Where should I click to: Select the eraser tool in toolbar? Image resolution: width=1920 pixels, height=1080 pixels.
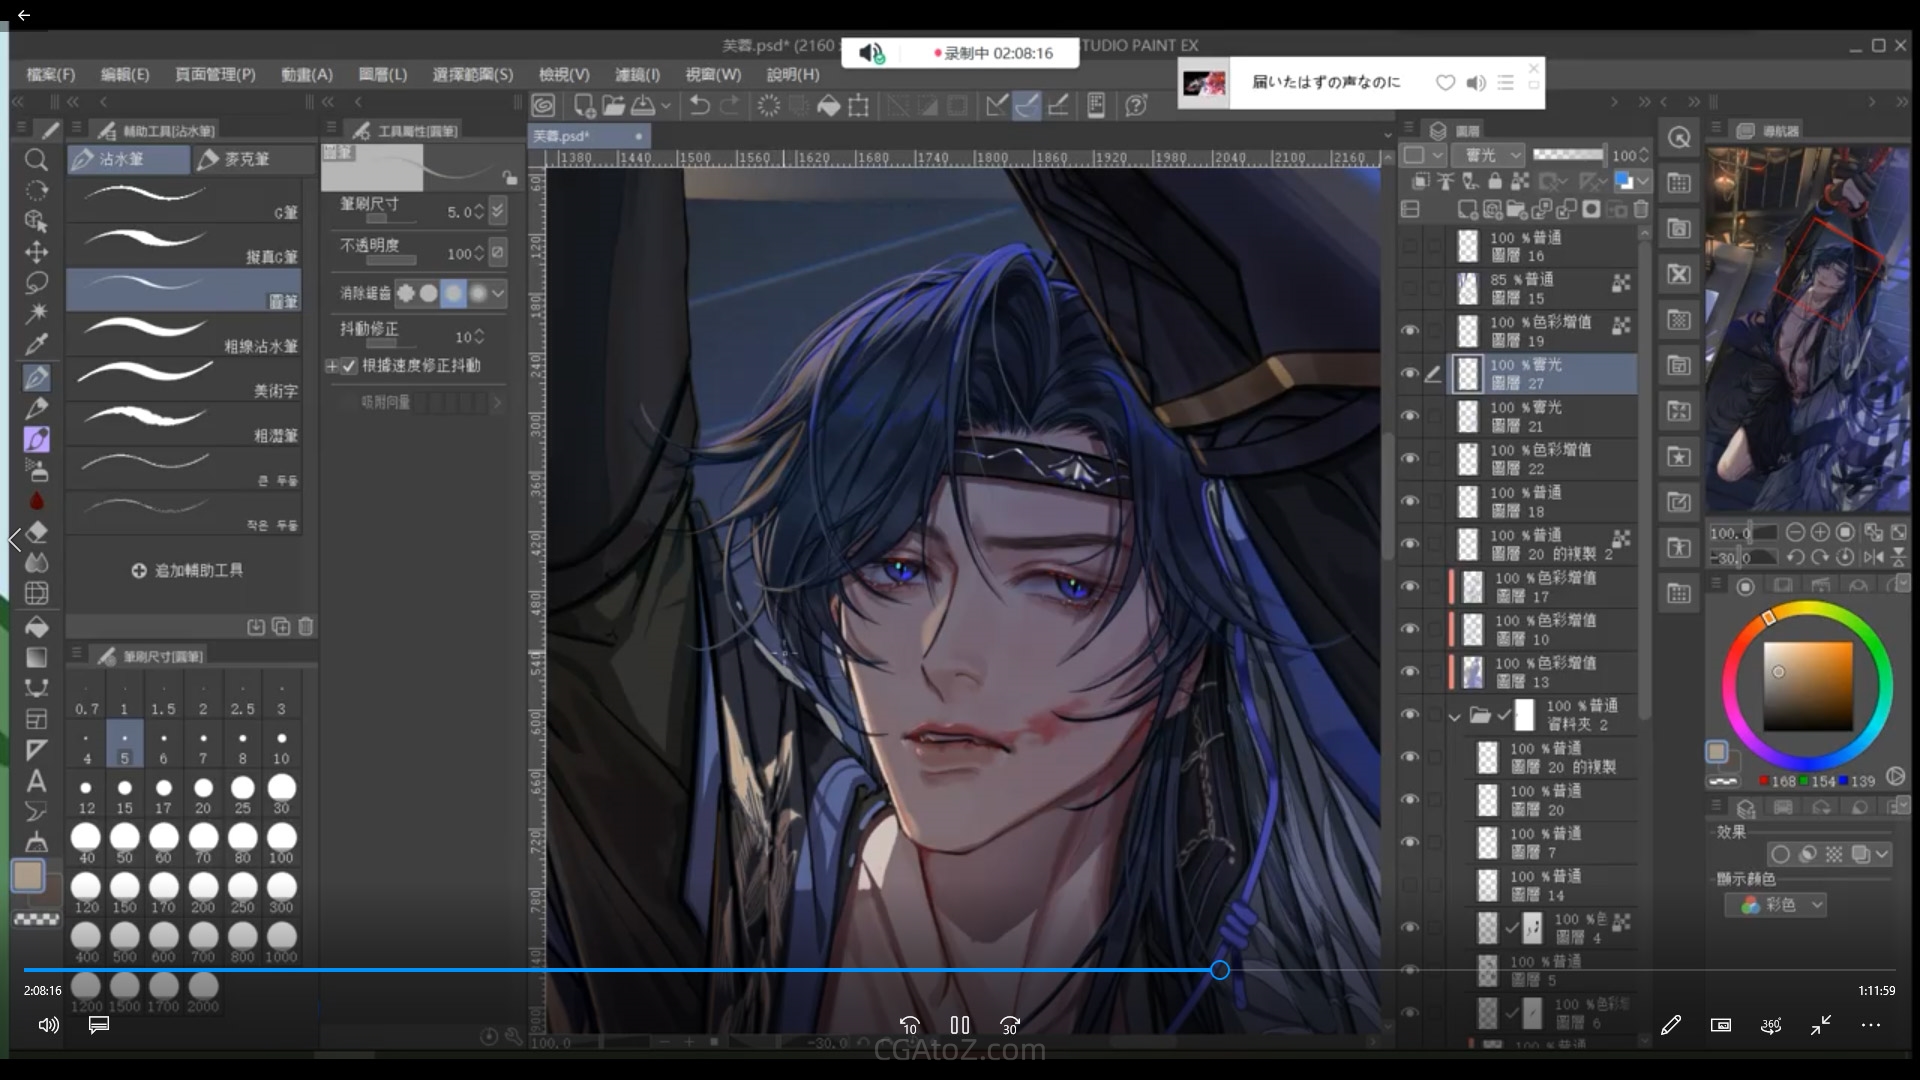coord(37,532)
